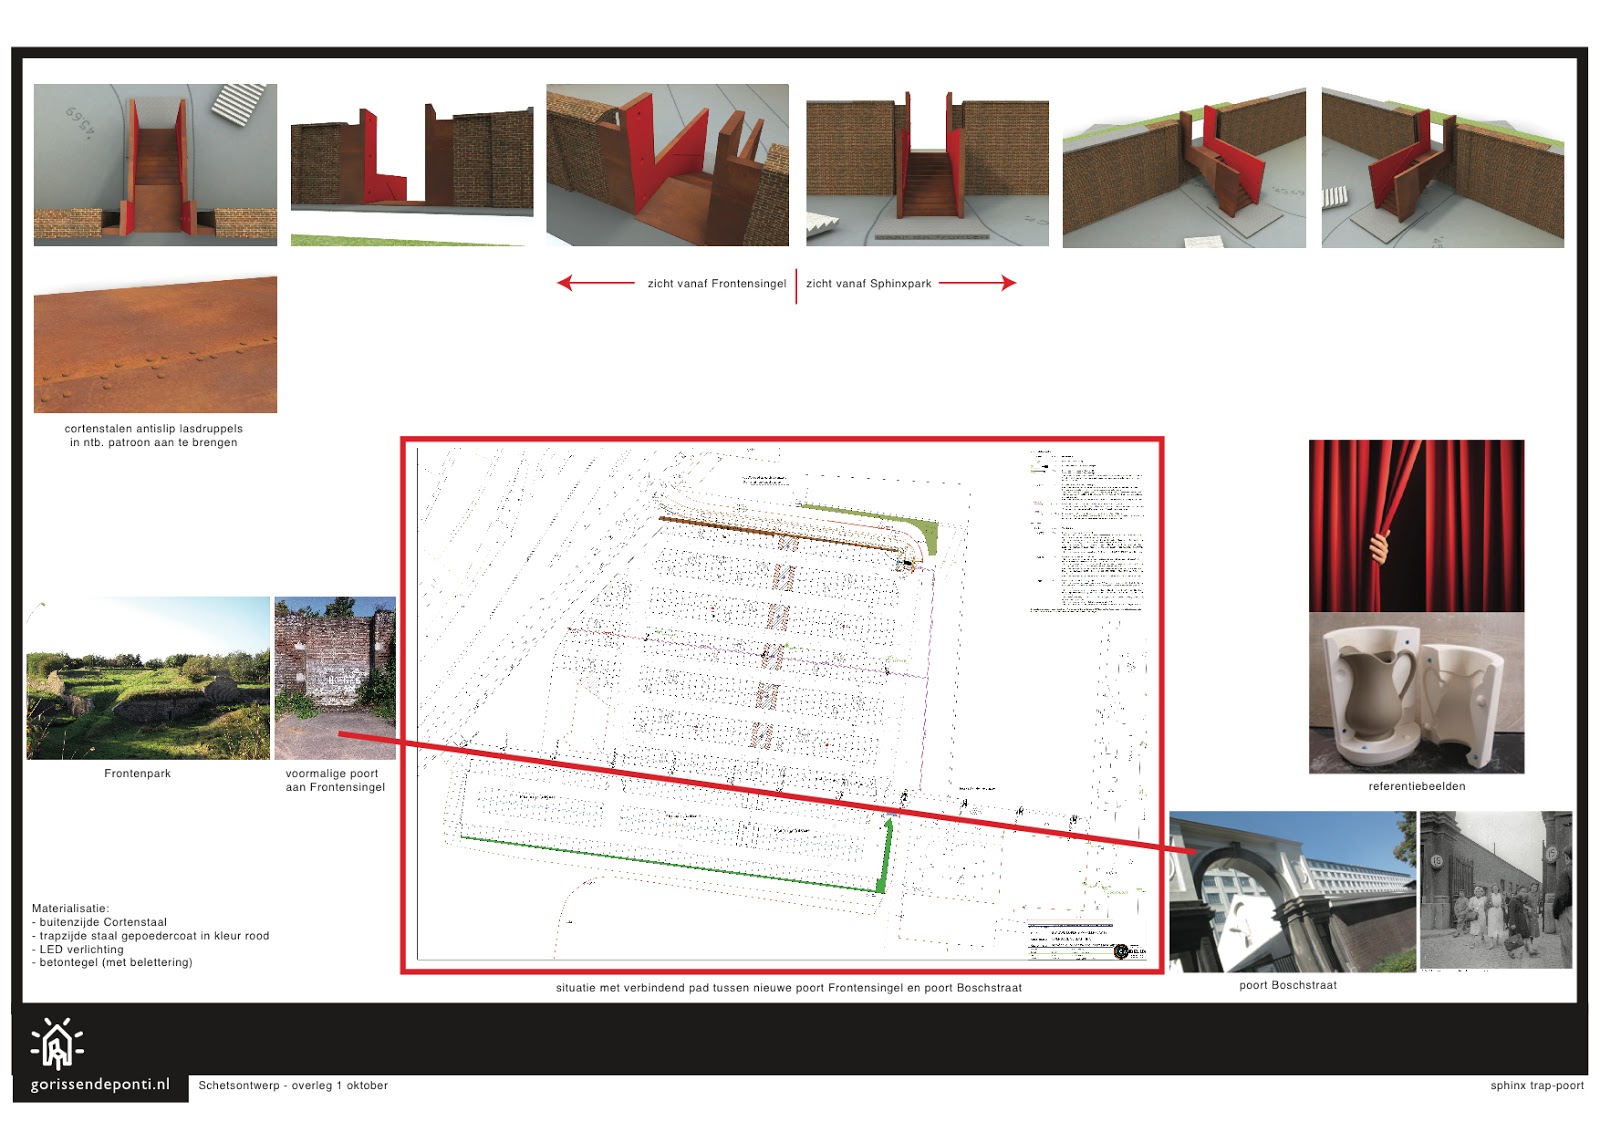Click the old brick gate photo

click(335, 678)
